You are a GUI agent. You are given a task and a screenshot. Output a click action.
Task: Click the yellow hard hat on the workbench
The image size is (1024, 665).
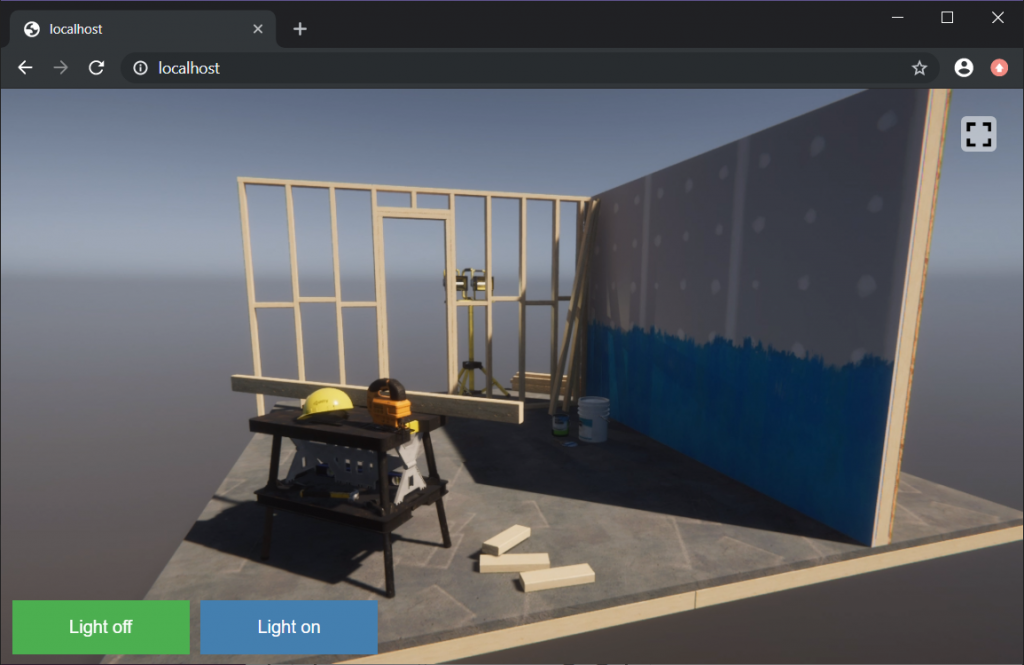coord(325,404)
